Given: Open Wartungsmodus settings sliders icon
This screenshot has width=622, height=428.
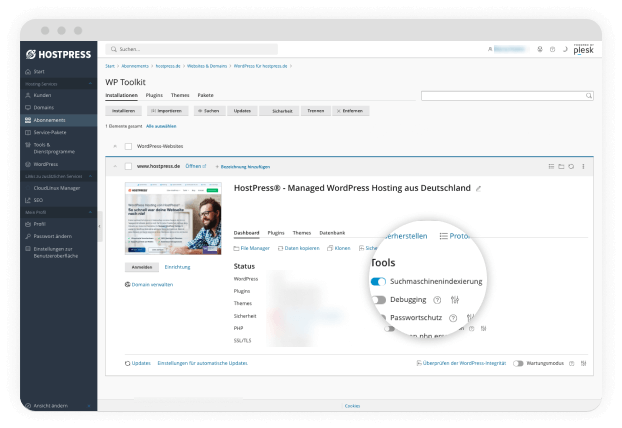Looking at the screenshot, I should tap(584, 363).
